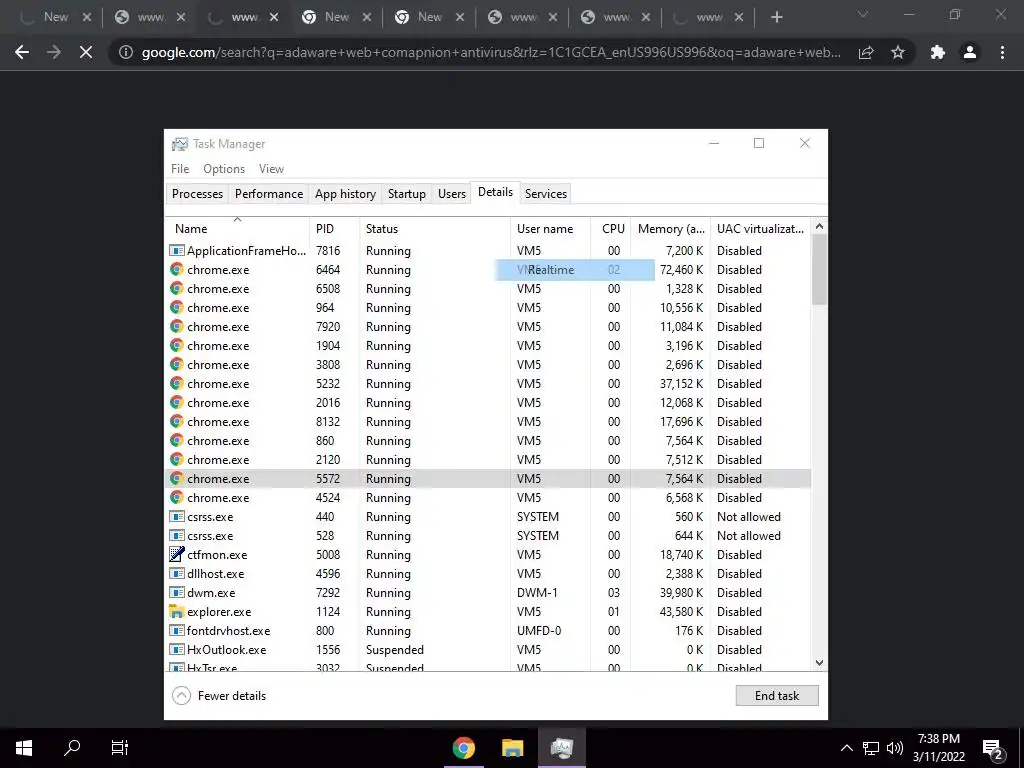
Task: Switch to the Performance tab
Action: 269,194
